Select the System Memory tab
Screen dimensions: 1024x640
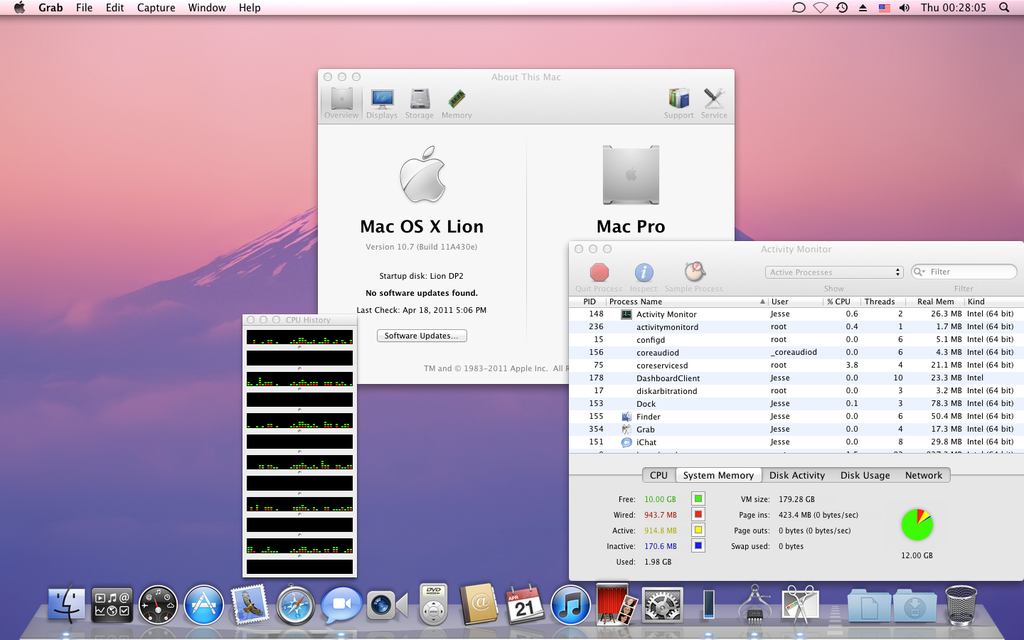[x=718, y=475]
